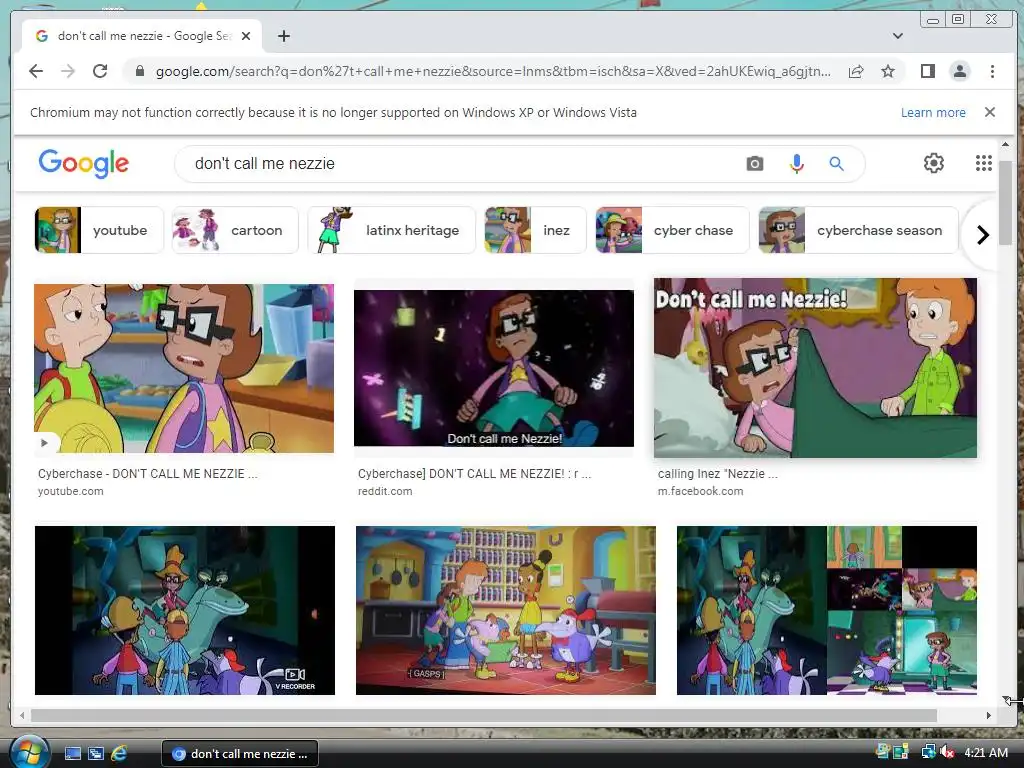1024x768 pixels.
Task: Click the 4:21 AM taskbar clock
Action: coord(986,752)
